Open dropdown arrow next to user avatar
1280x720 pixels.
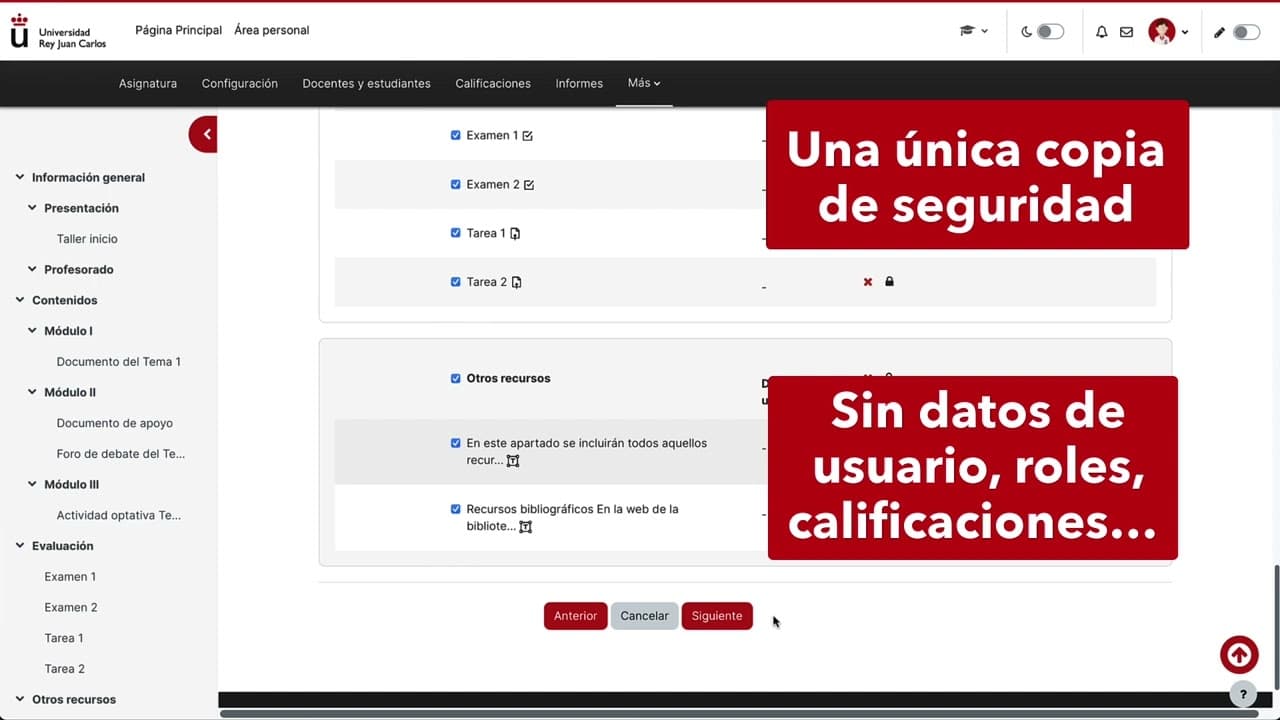1185,32
